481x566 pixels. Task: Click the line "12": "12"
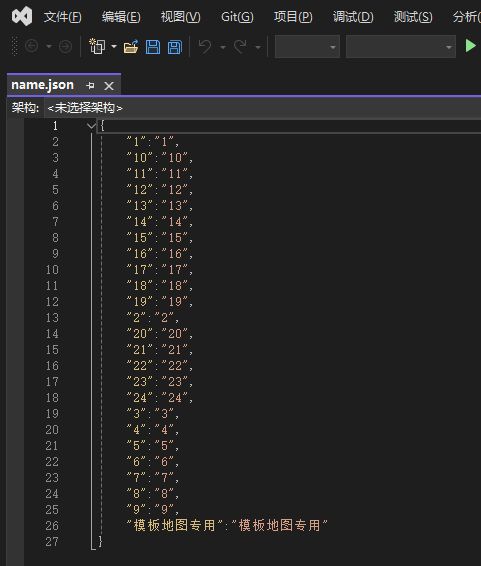click(159, 190)
